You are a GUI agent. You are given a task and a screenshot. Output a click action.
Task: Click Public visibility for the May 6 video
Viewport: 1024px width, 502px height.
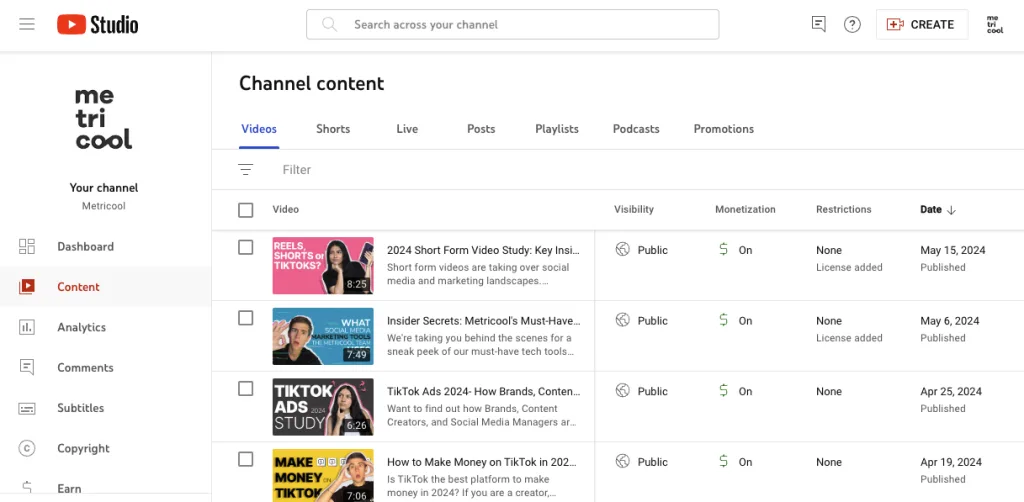click(652, 321)
